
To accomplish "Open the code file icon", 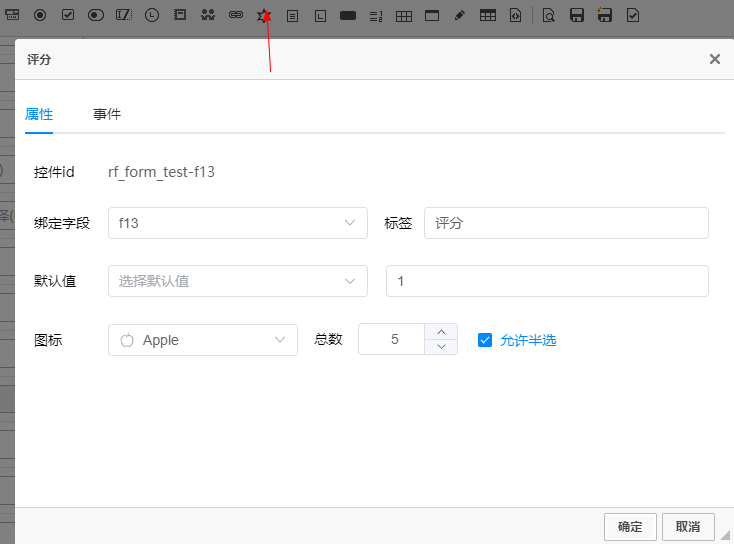I will pyautogui.click(x=515, y=15).
